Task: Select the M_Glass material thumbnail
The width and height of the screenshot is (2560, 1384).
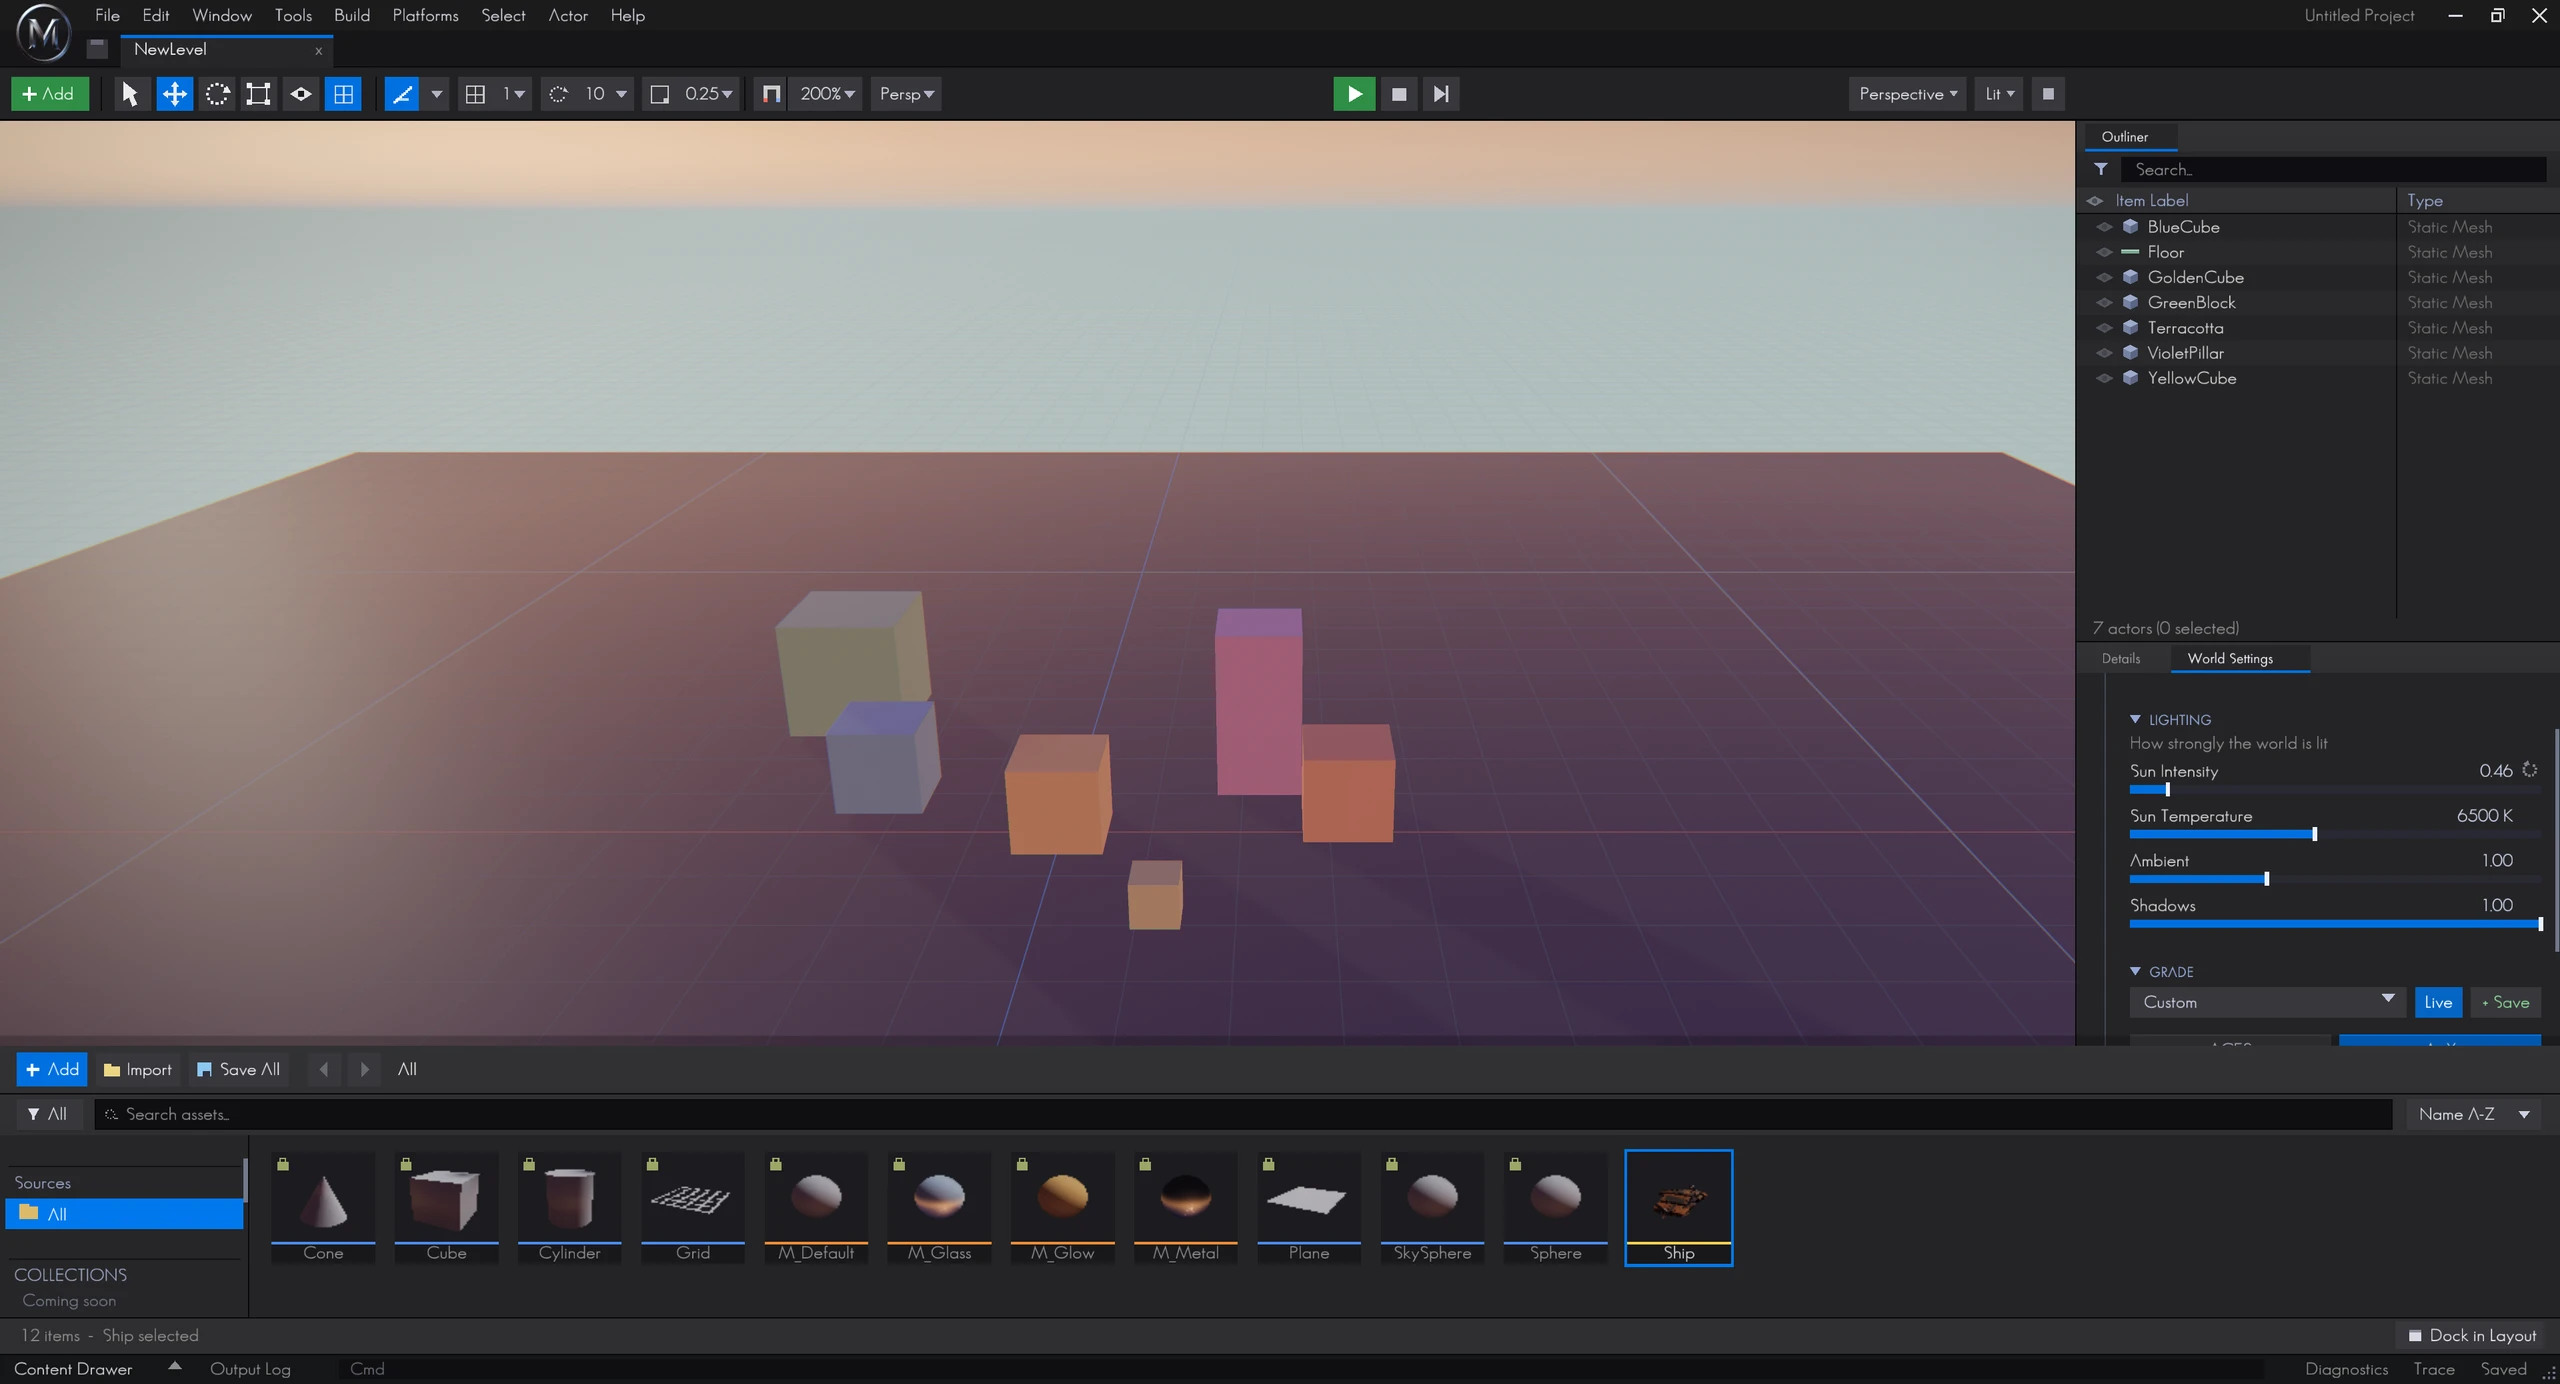Action: point(939,1207)
